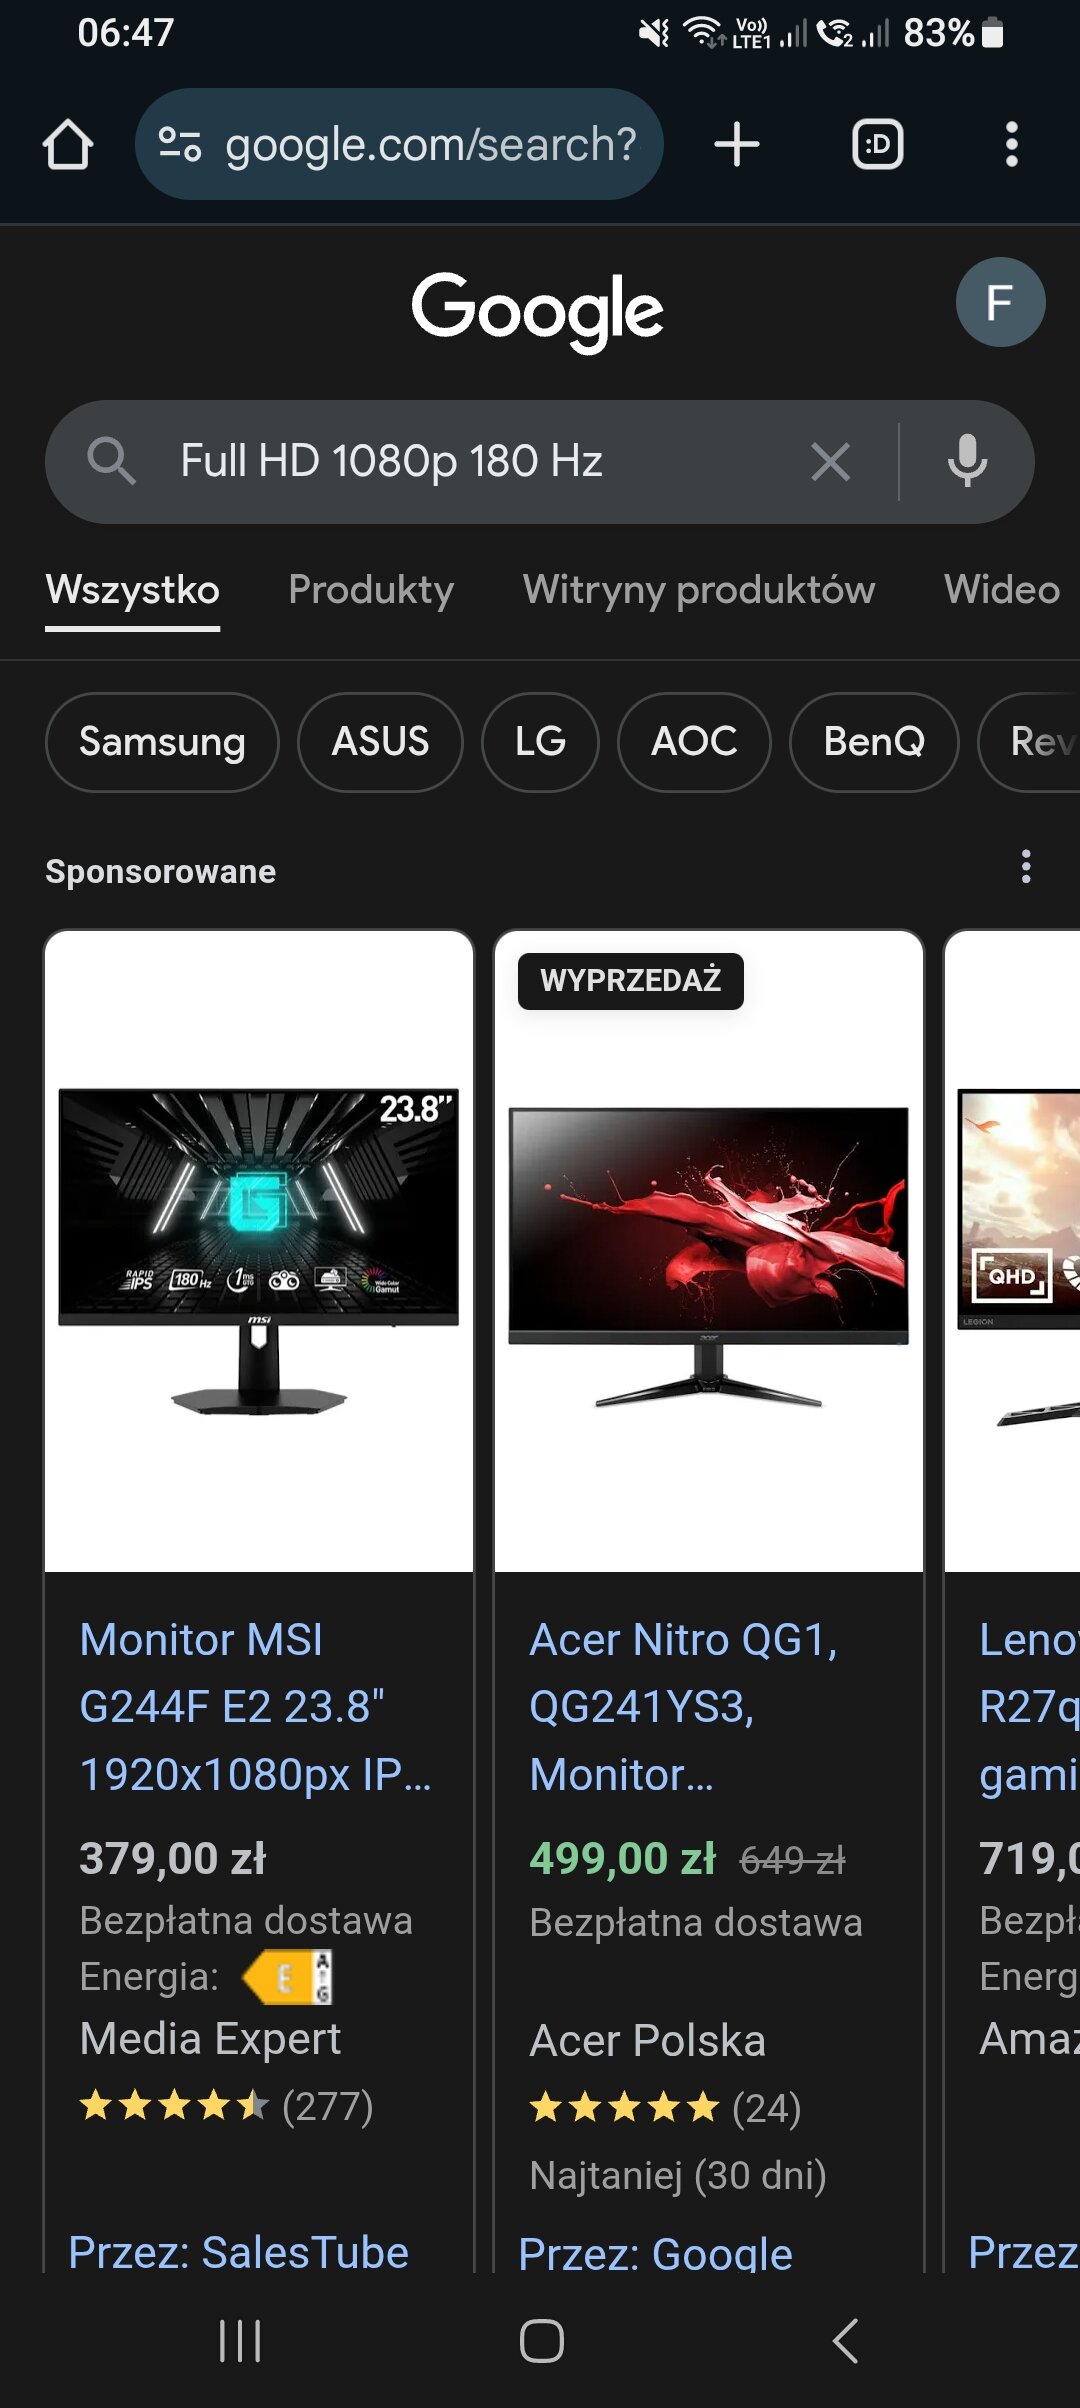Viewport: 1080px width, 2408px height.
Task: Open the browser three-dot menu
Action: point(1011,145)
